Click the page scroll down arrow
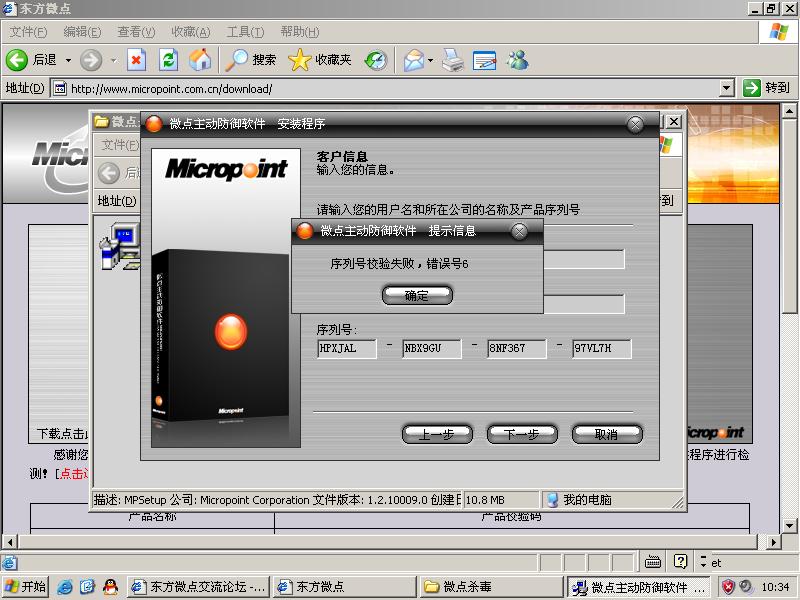The height and width of the screenshot is (600, 800). pos(789,526)
